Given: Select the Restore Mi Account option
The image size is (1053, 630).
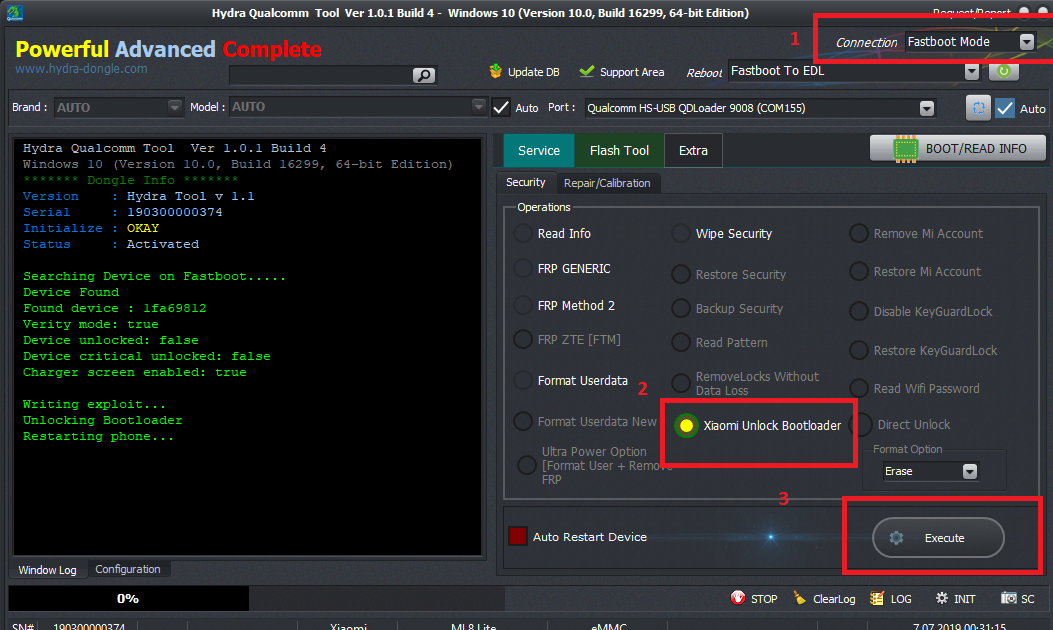Looking at the screenshot, I should click(x=859, y=271).
